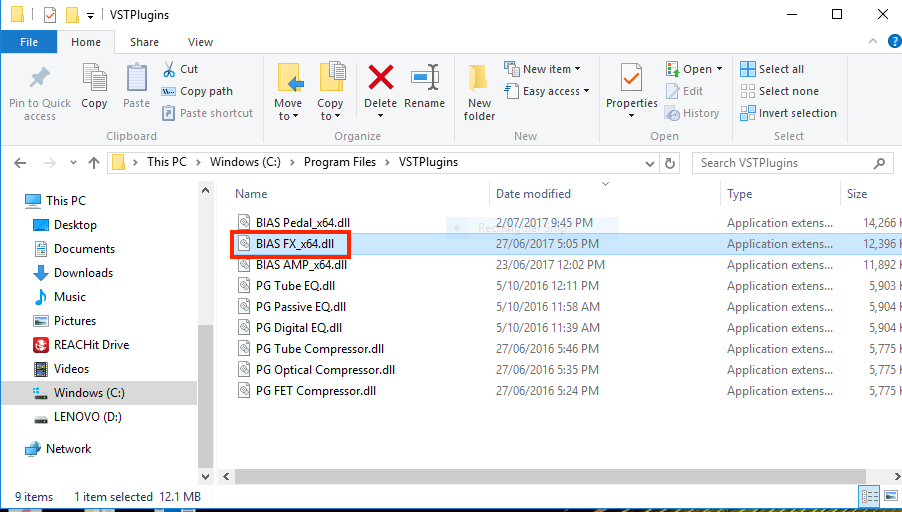Refresh the VSTPlugins folder view
This screenshot has width=902, height=512.
670,163
